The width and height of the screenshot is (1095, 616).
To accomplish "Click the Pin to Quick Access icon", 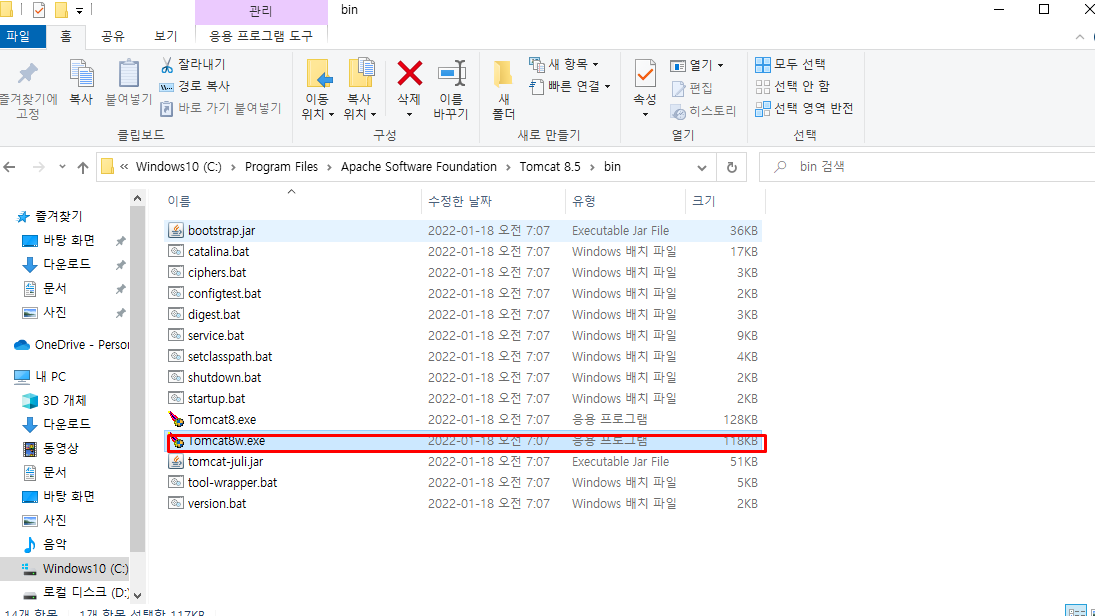I will (28, 74).
